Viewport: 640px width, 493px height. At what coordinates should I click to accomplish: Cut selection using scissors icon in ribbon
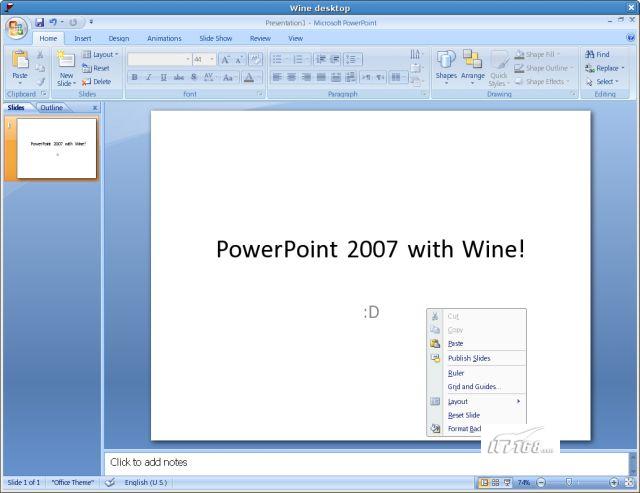40,55
